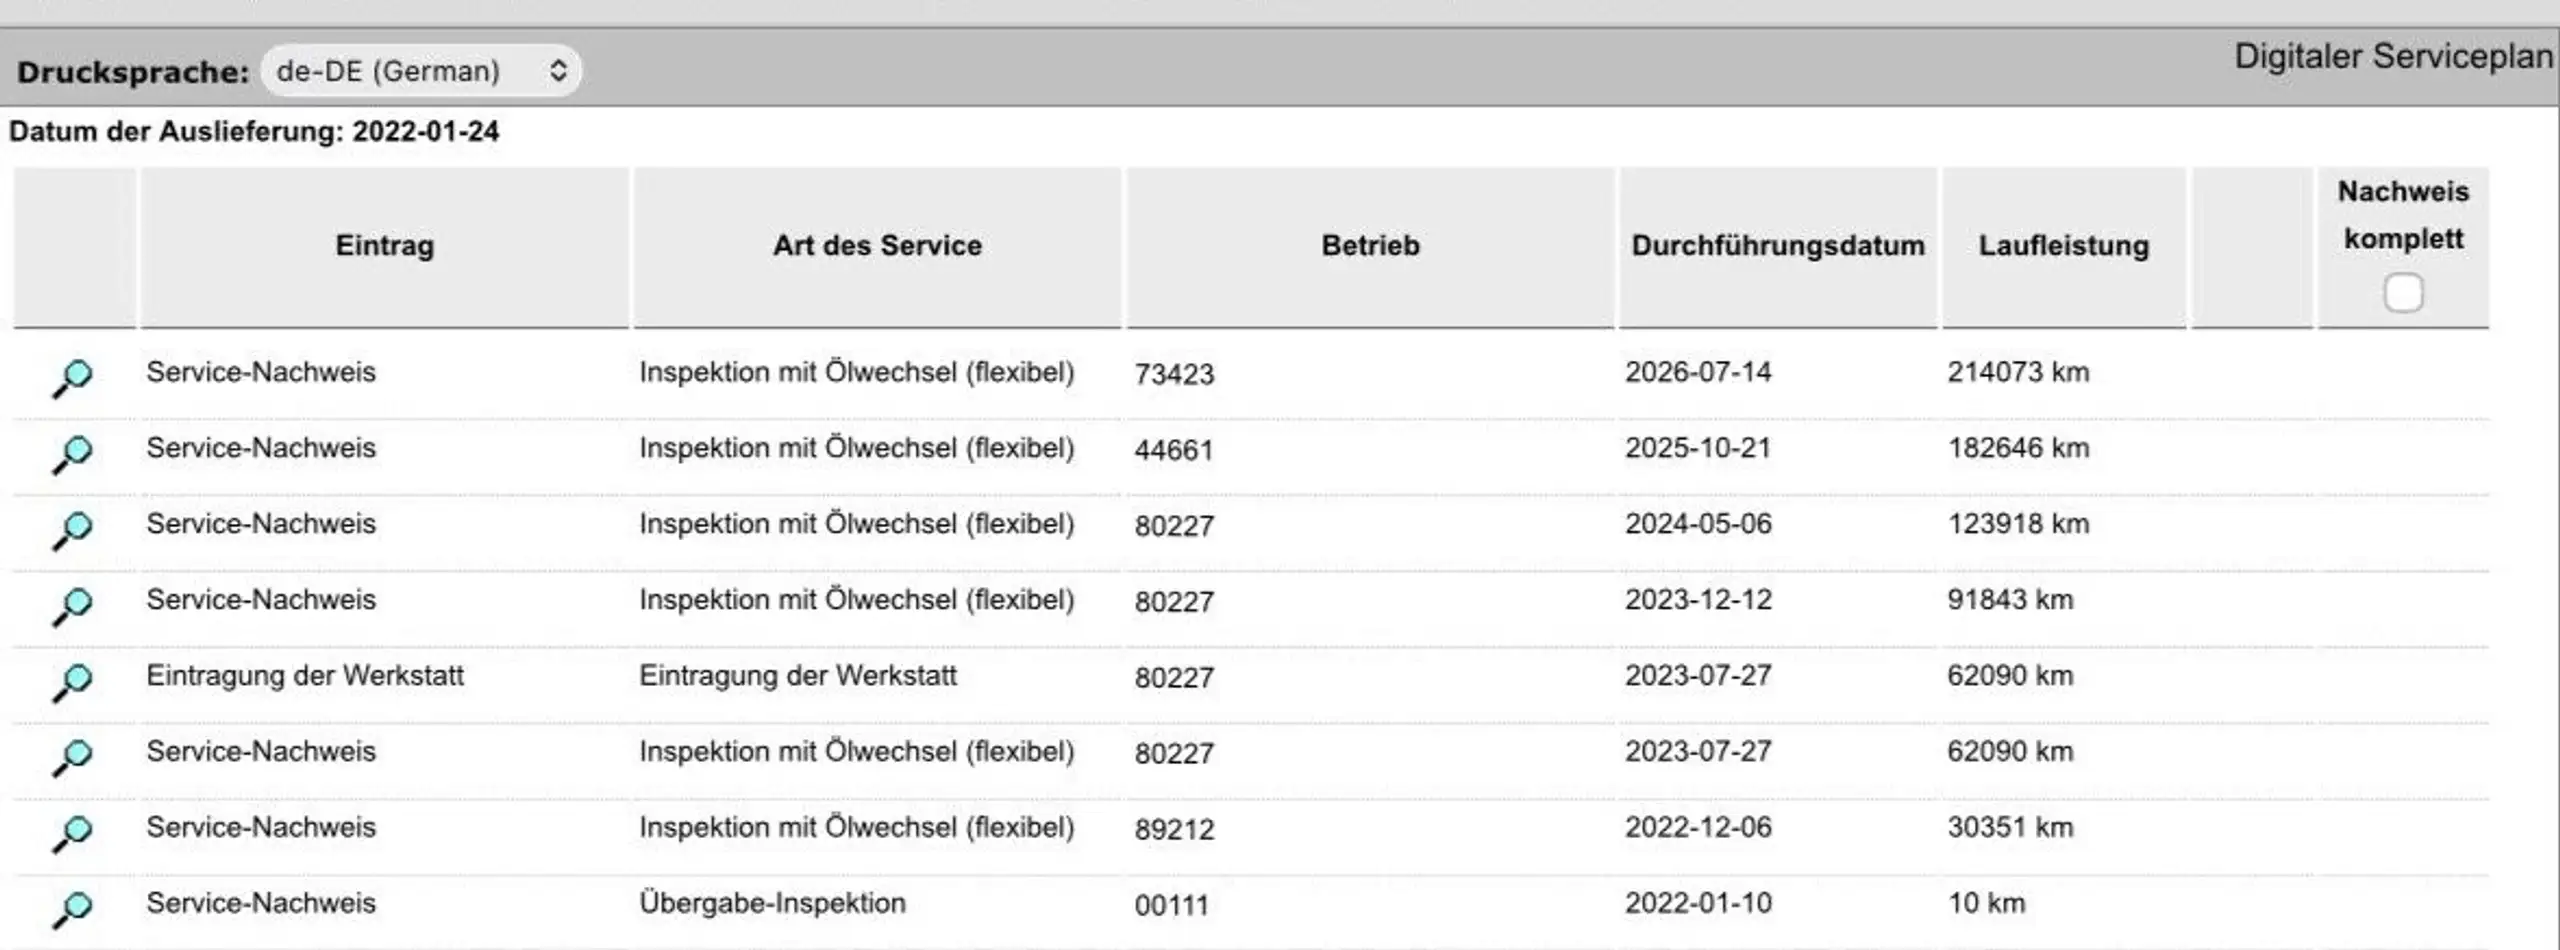This screenshot has height=950, width=2560.
Task: View details of 2024-05-06 inspection
Action: (72, 531)
